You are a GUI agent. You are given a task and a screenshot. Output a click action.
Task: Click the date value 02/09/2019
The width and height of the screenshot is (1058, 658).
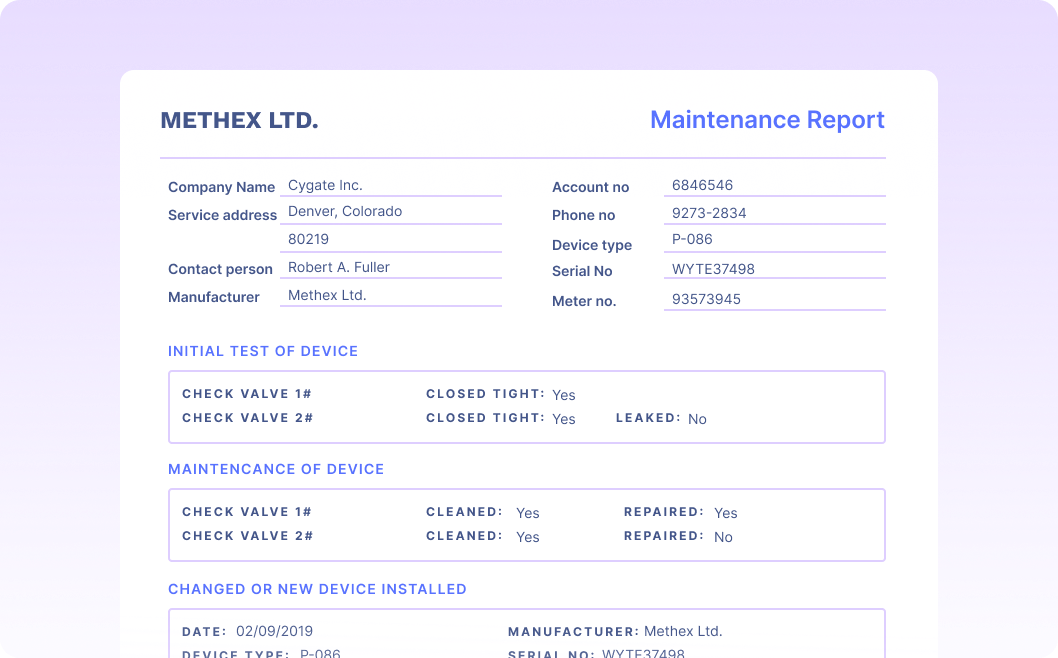tap(274, 631)
